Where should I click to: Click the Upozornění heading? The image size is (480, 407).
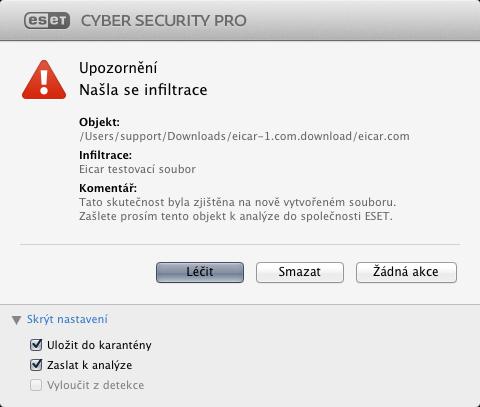coord(118,68)
